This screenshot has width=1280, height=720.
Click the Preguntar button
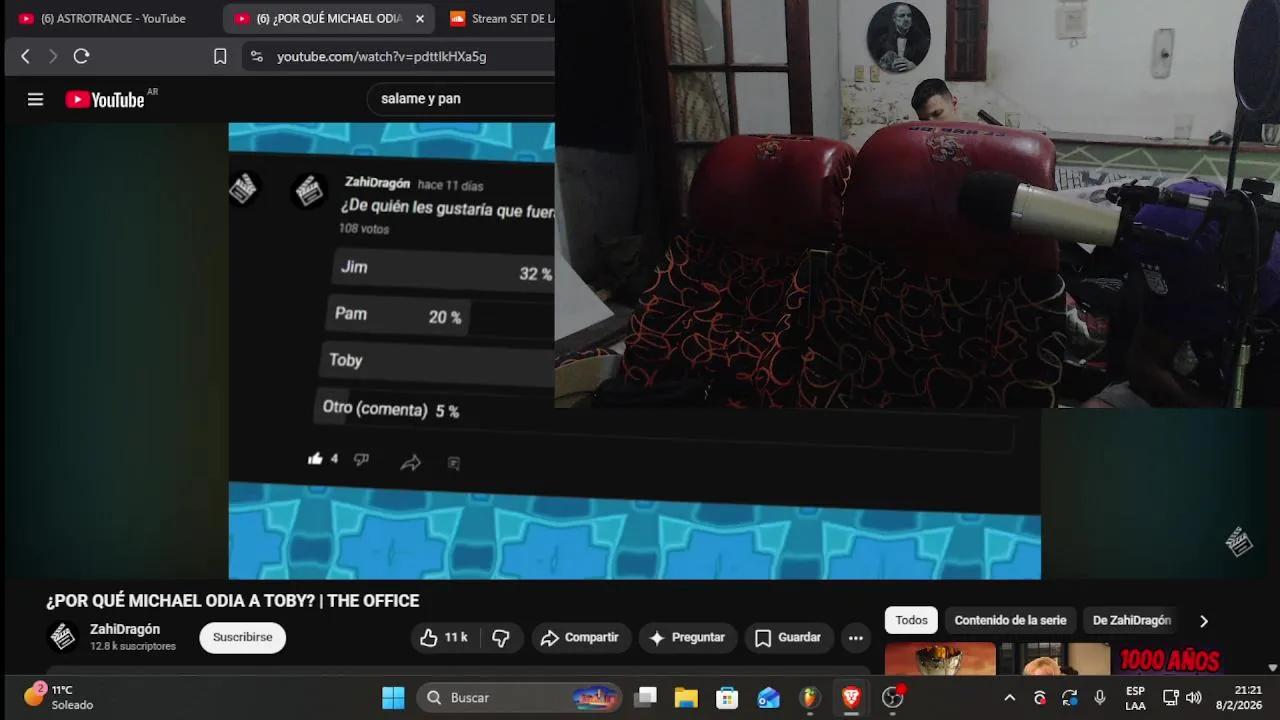pyautogui.click(x=687, y=637)
